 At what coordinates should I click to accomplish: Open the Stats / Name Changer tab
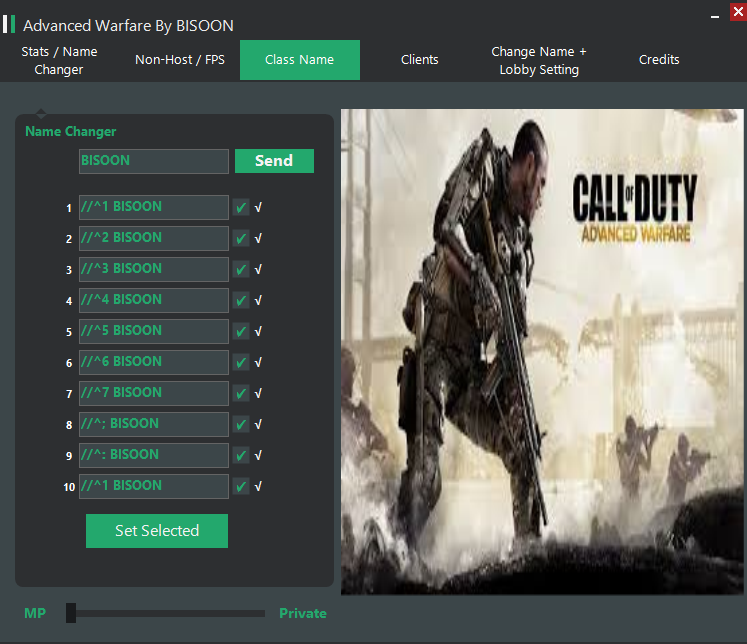pyautogui.click(x=59, y=60)
